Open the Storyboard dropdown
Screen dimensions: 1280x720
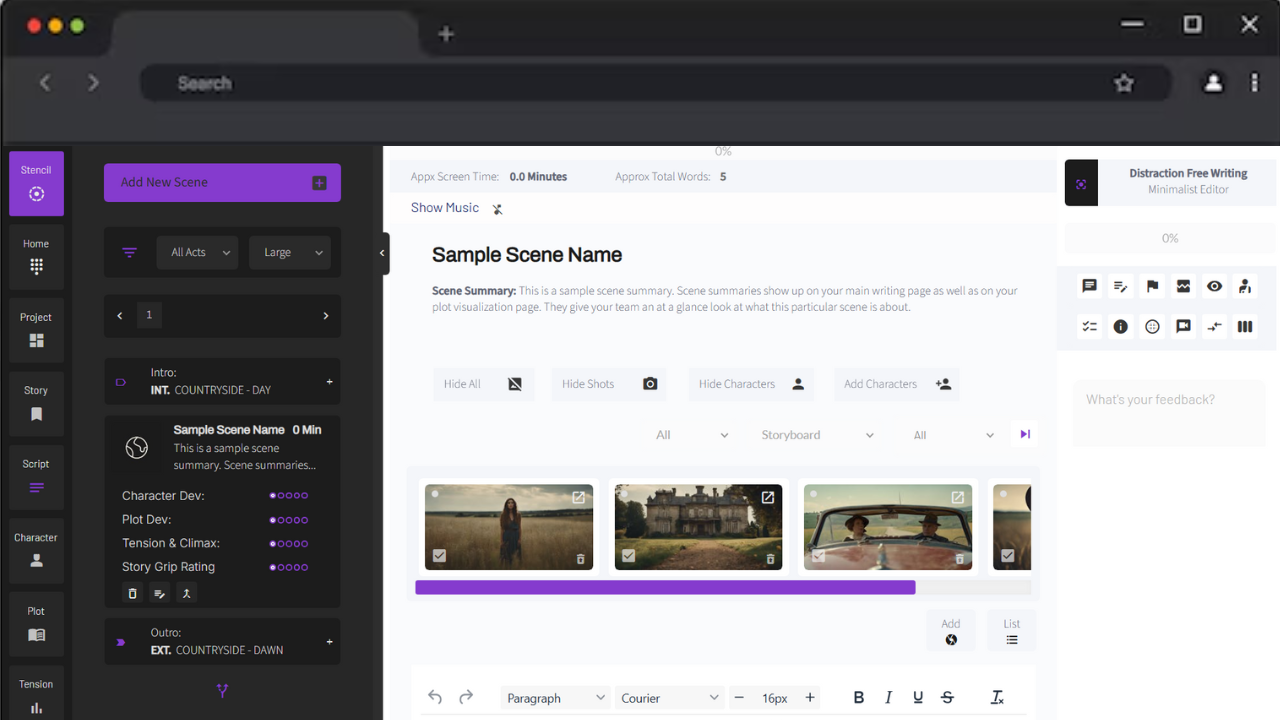click(818, 435)
